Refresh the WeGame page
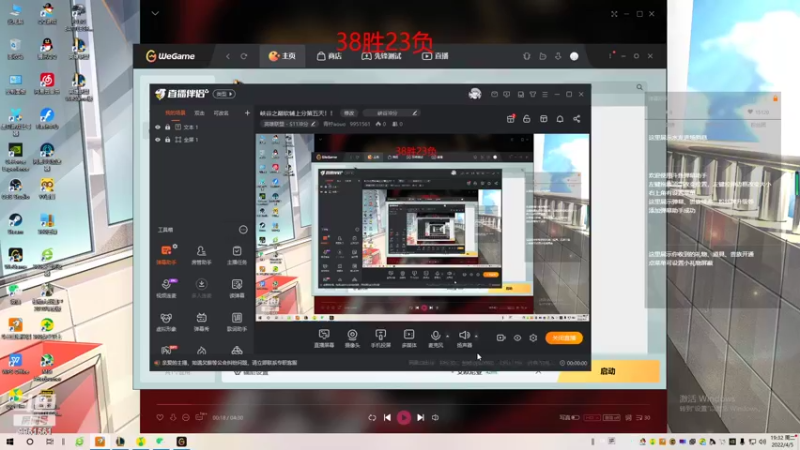Image resolution: width=800 pixels, height=450 pixels. [244, 56]
